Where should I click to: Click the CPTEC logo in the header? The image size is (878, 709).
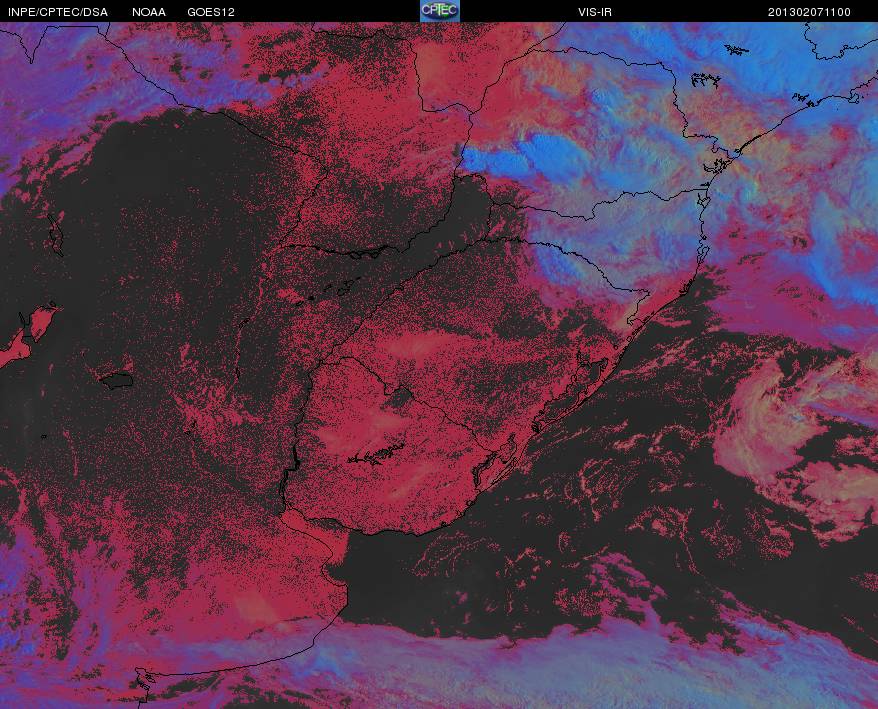point(440,11)
